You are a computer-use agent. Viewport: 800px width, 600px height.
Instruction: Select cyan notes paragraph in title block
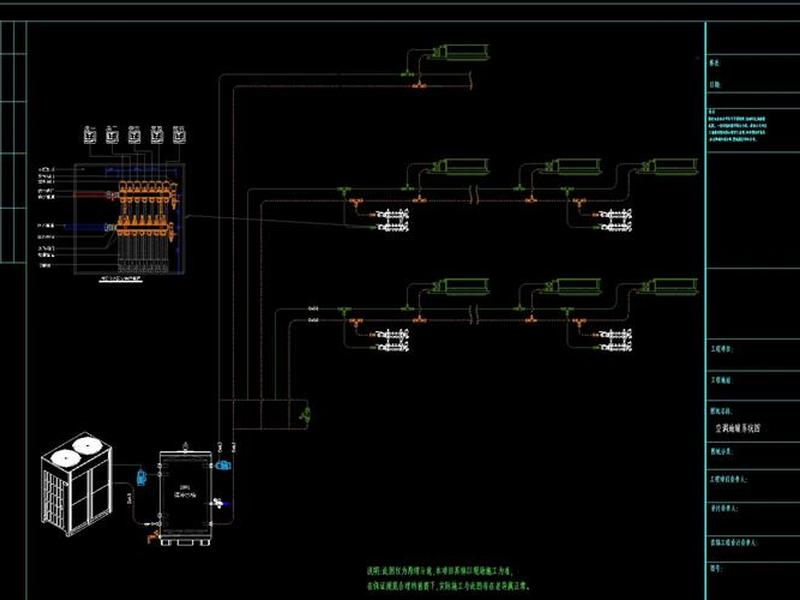(x=737, y=125)
